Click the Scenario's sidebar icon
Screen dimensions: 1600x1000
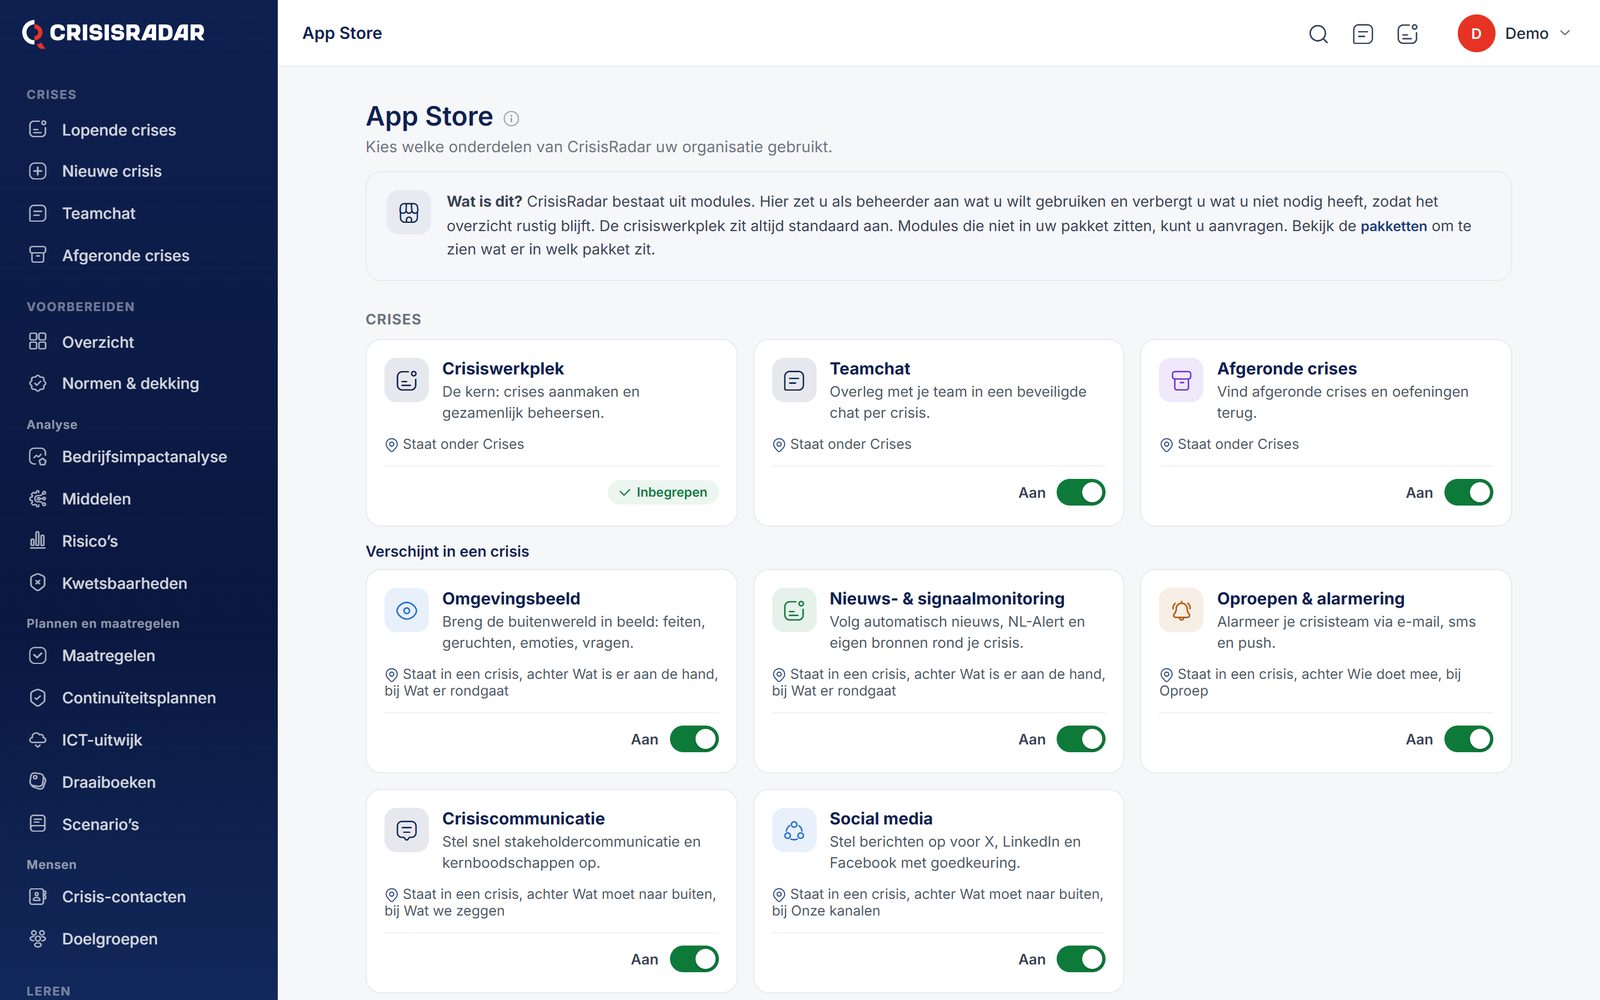(38, 824)
